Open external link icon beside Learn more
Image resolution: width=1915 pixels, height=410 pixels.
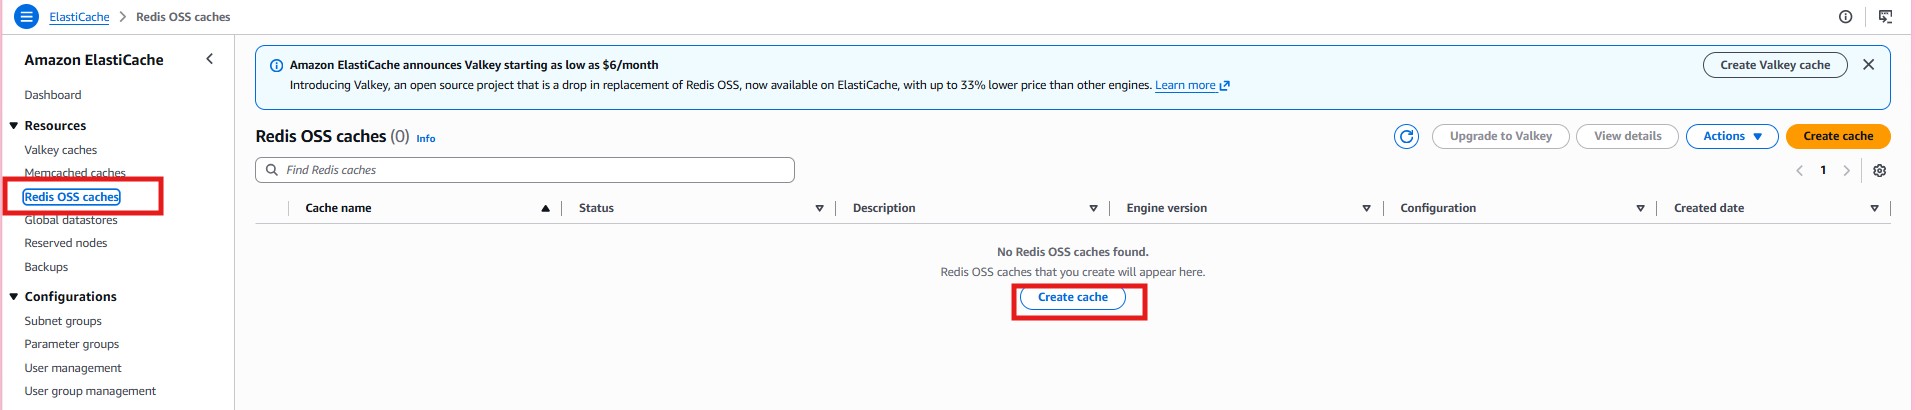[1224, 86]
